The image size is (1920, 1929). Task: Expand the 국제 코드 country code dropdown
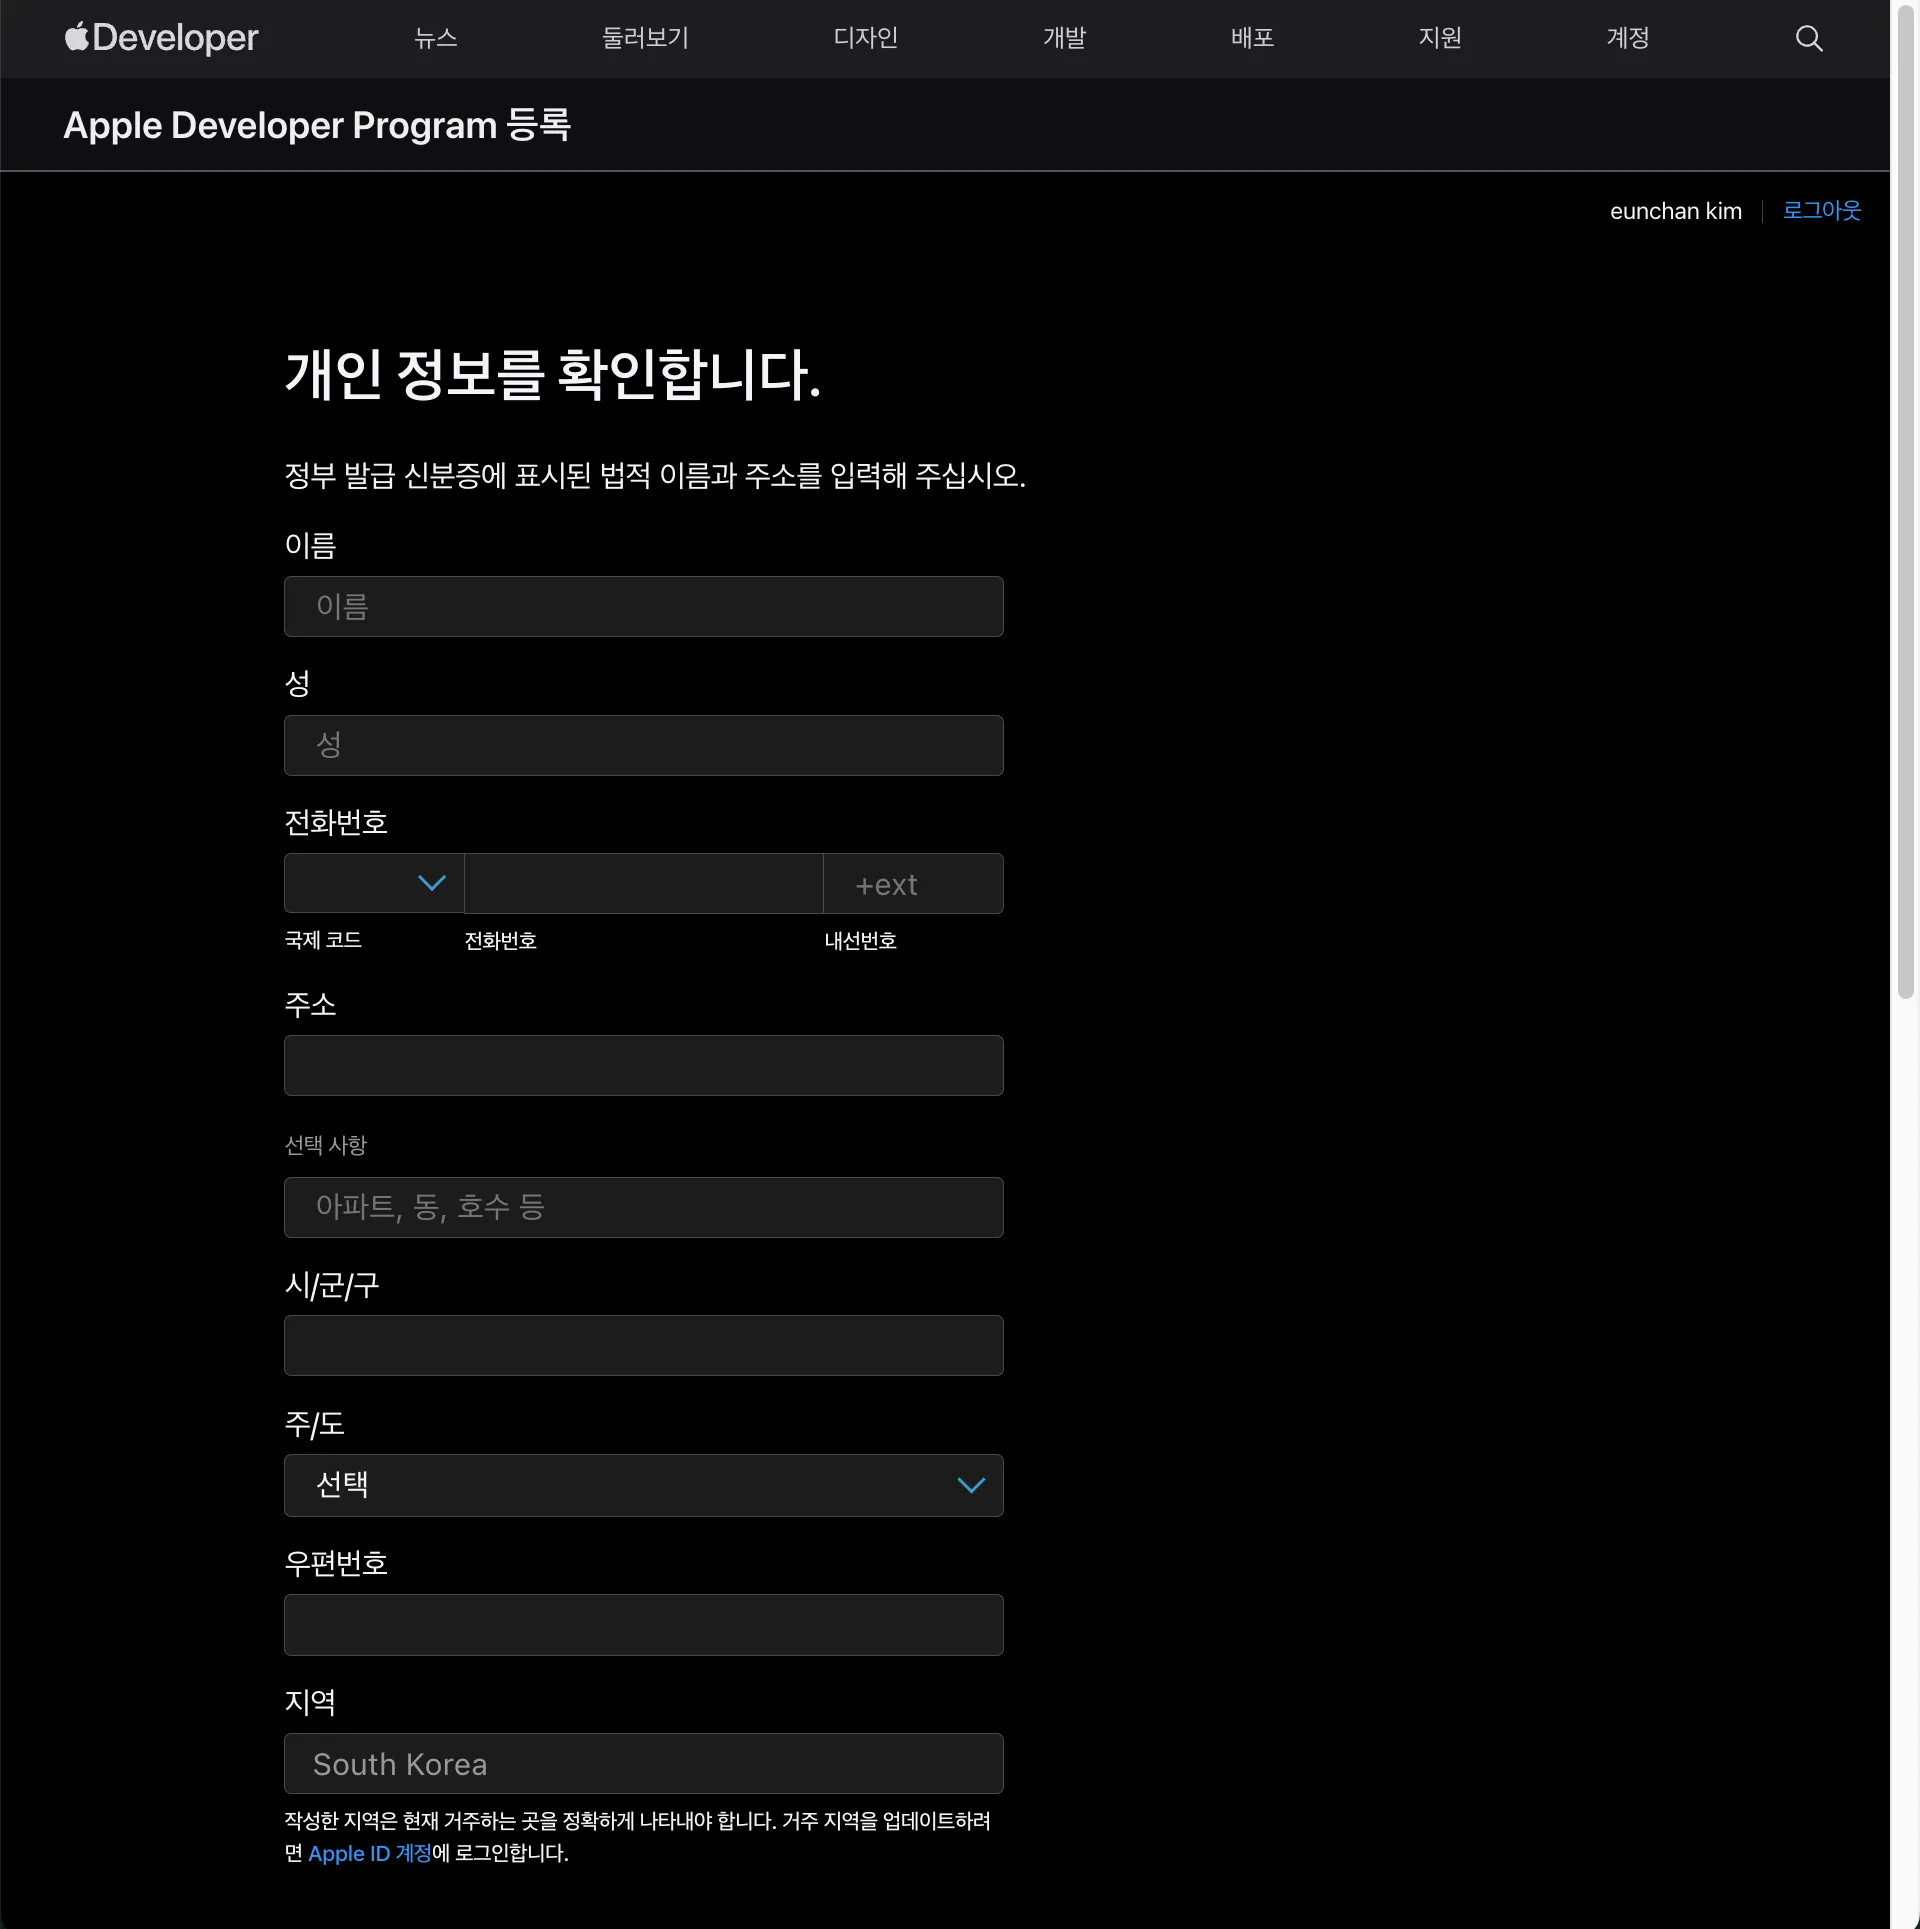[x=373, y=883]
